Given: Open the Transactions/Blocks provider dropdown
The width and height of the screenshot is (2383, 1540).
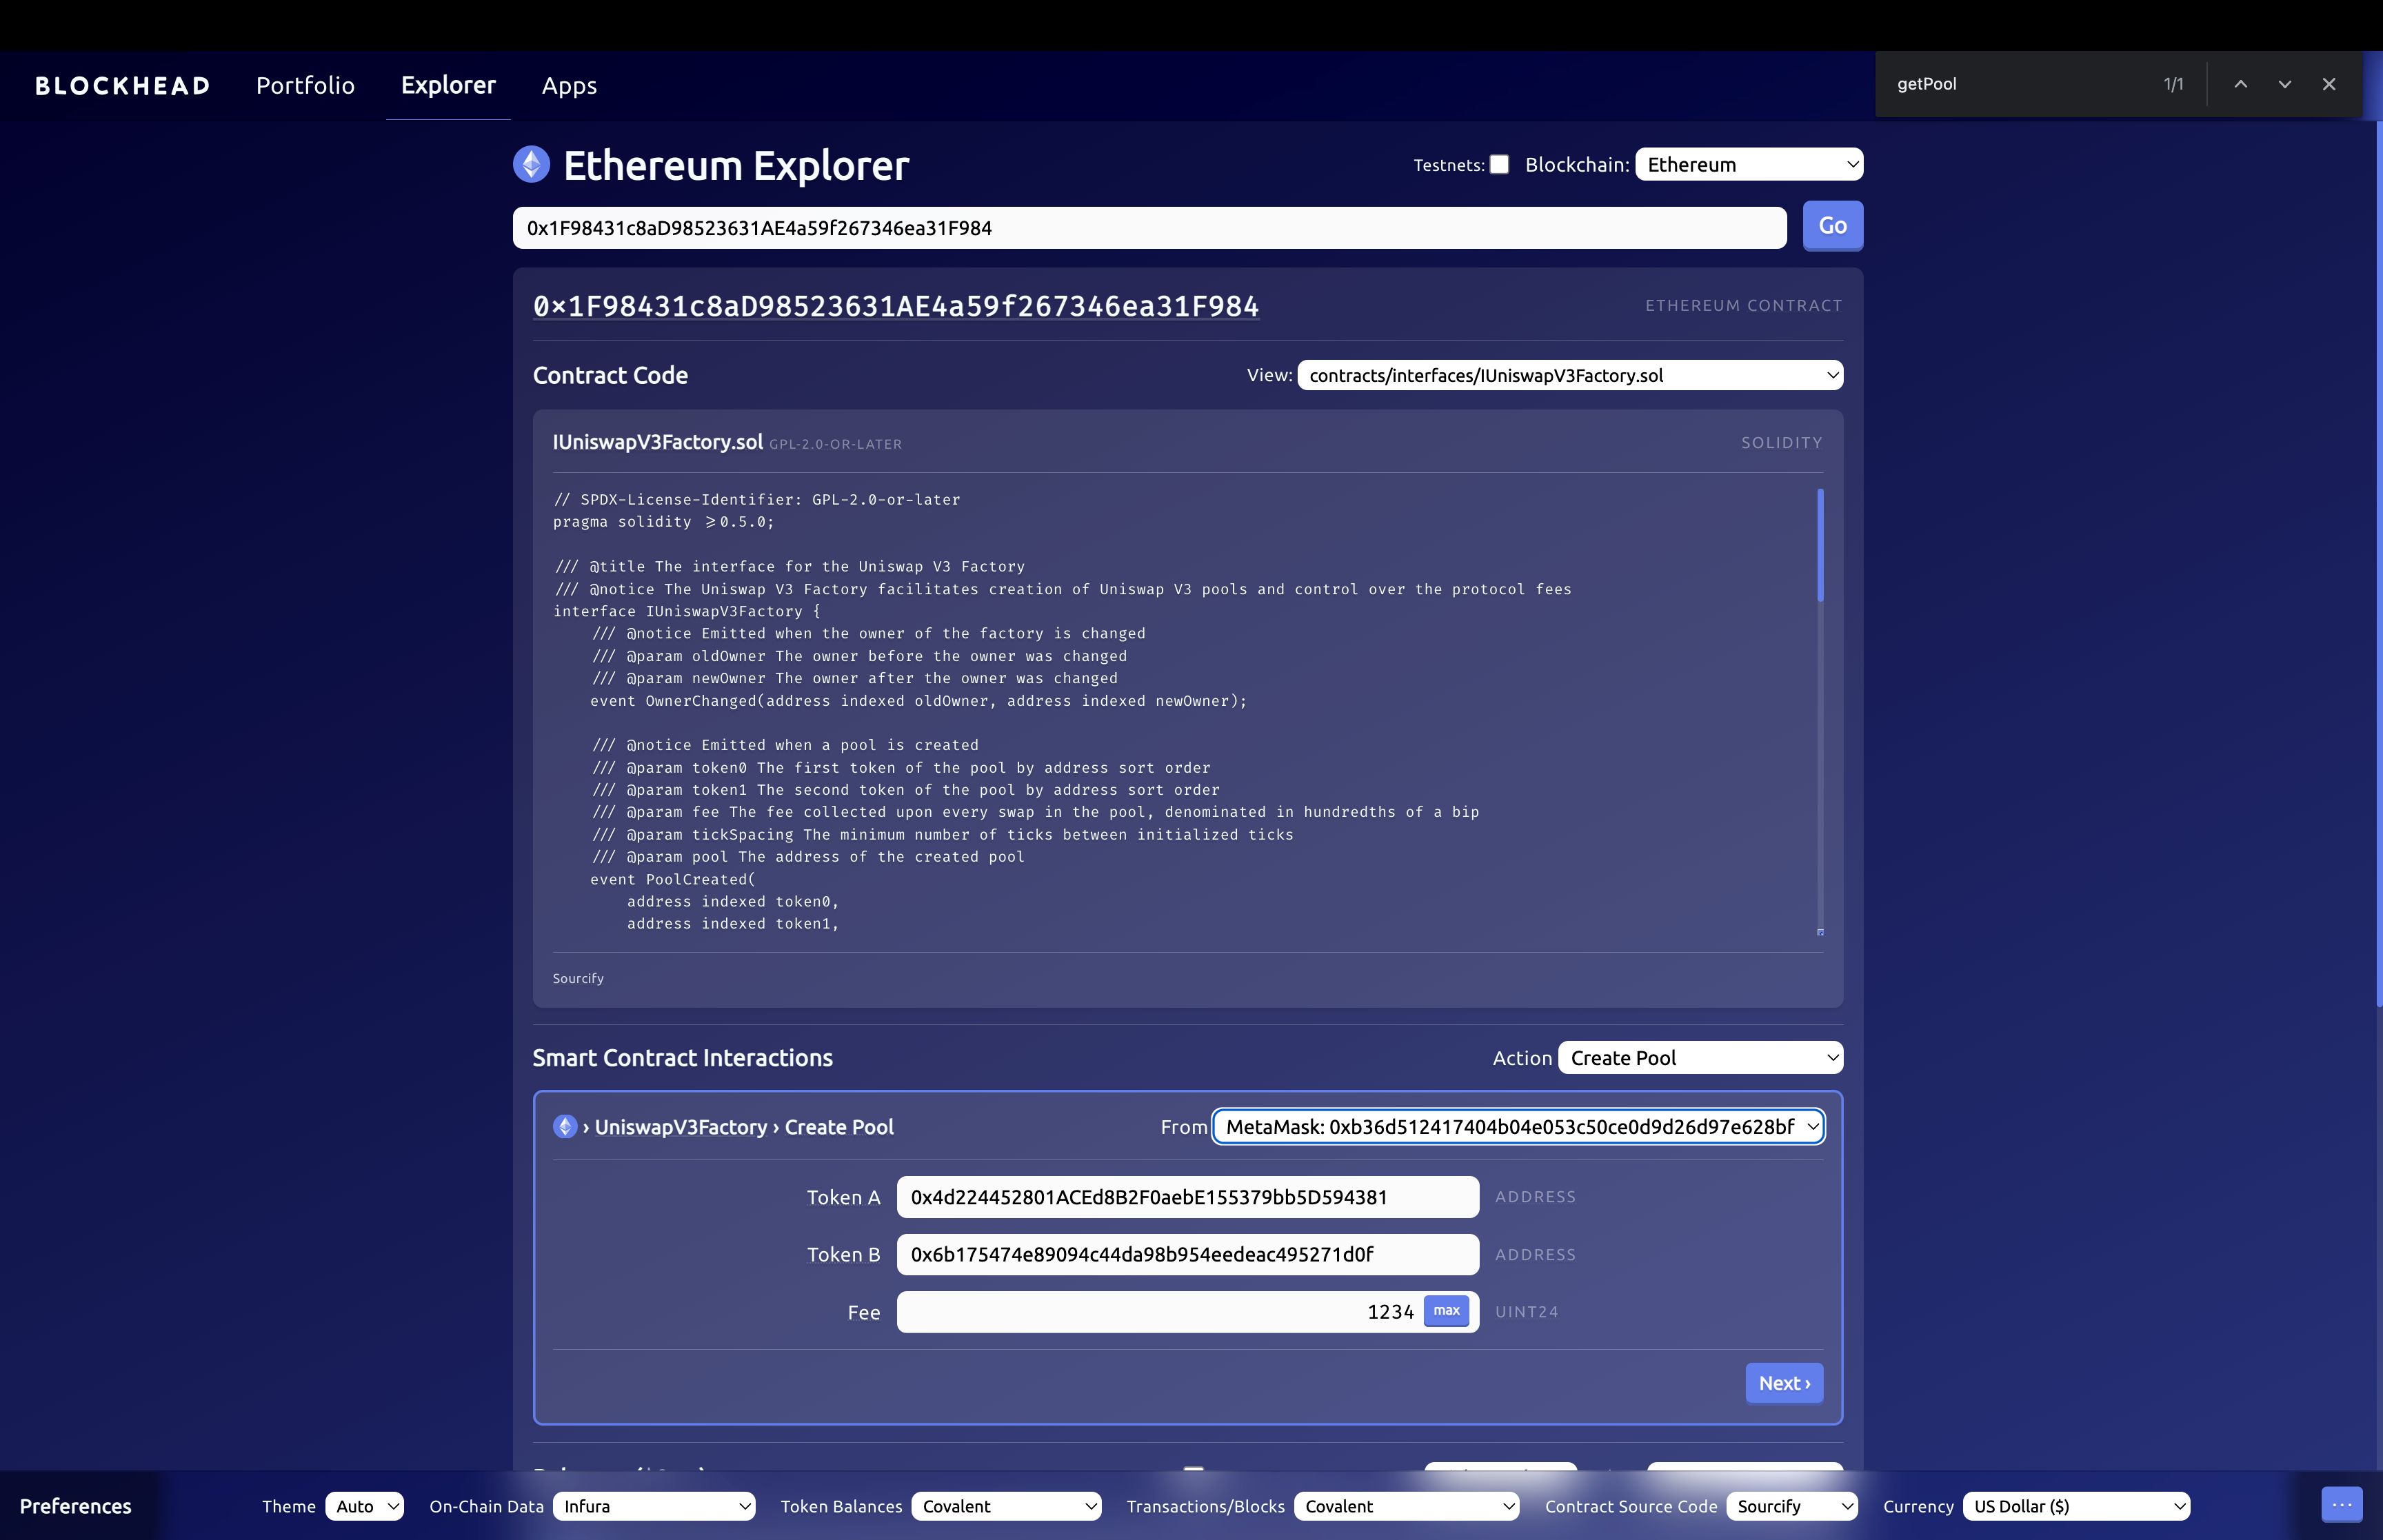Looking at the screenshot, I should click(1406, 1506).
